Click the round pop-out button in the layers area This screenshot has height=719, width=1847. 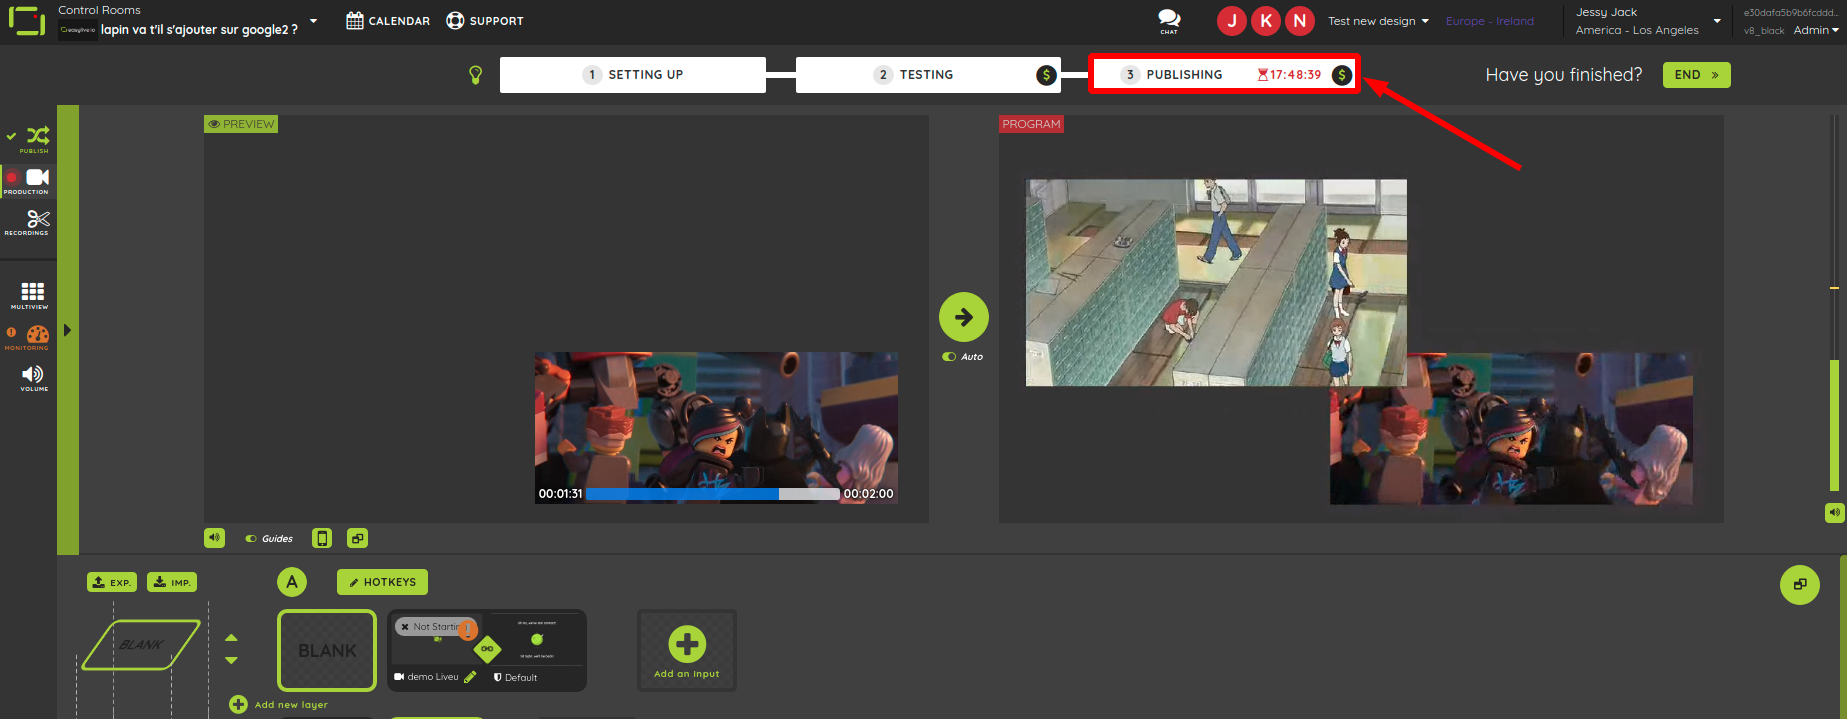1800,585
